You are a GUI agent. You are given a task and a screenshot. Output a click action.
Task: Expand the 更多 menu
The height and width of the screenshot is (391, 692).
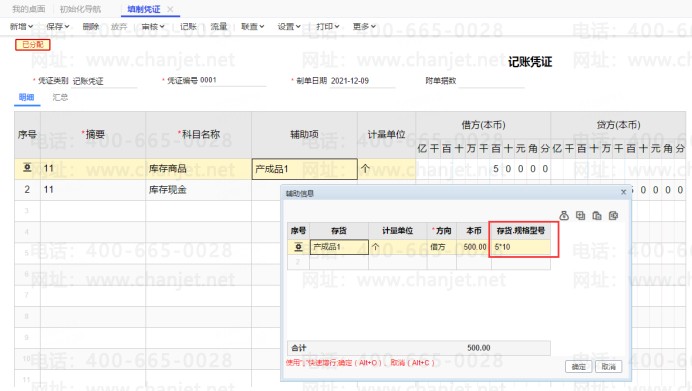364,26
